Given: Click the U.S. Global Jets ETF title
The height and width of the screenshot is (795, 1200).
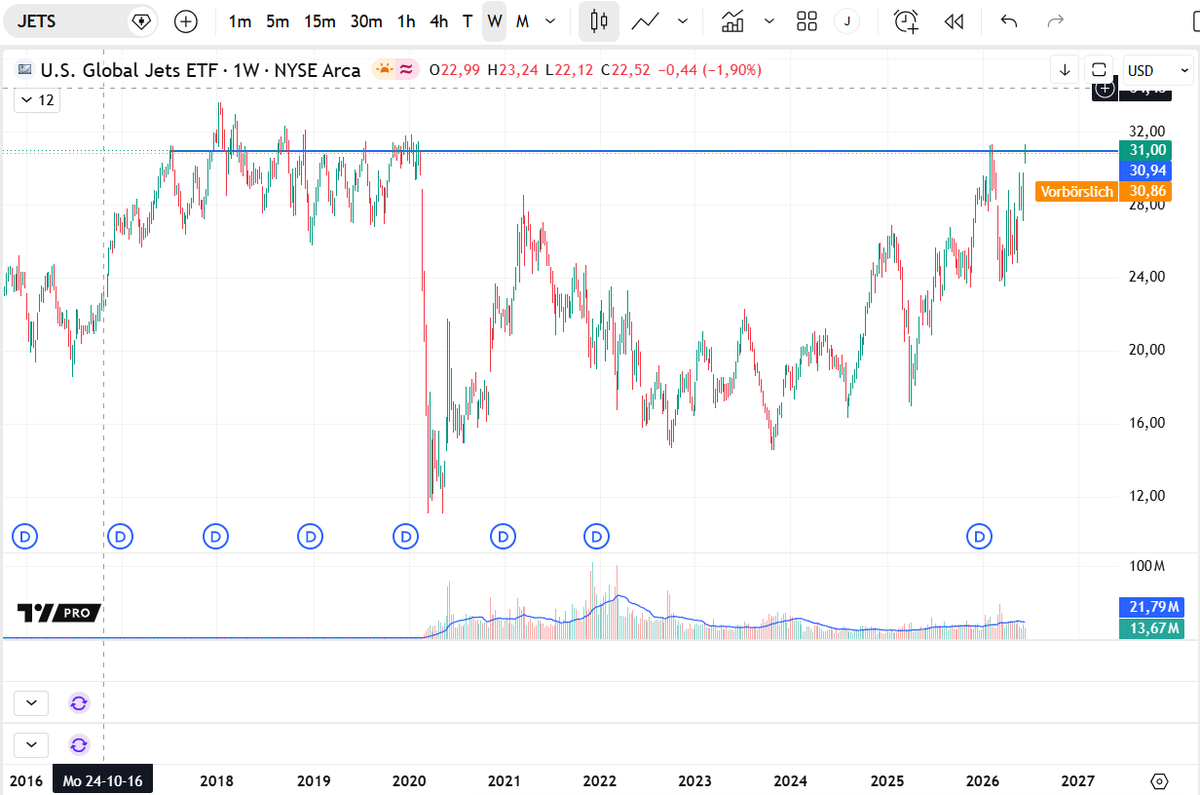Looking at the screenshot, I should tap(128, 70).
